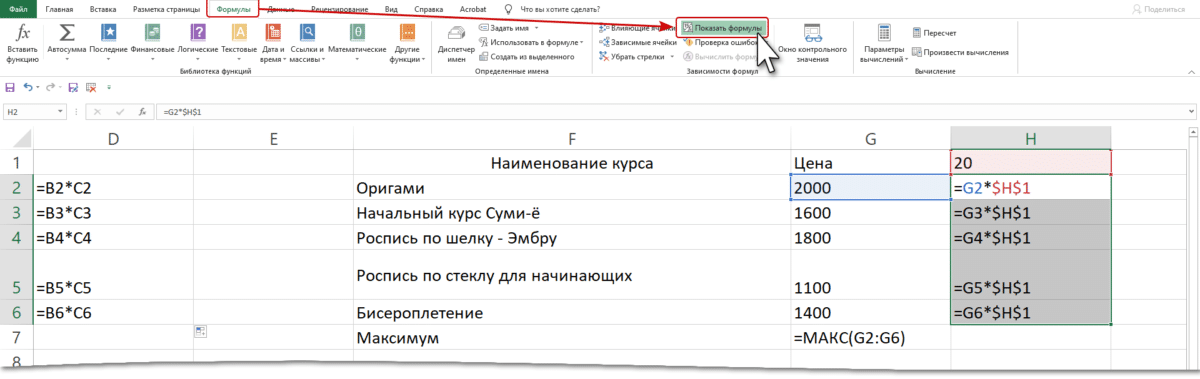
Task: Open Окно контрольного значения
Action: [x=812, y=42]
